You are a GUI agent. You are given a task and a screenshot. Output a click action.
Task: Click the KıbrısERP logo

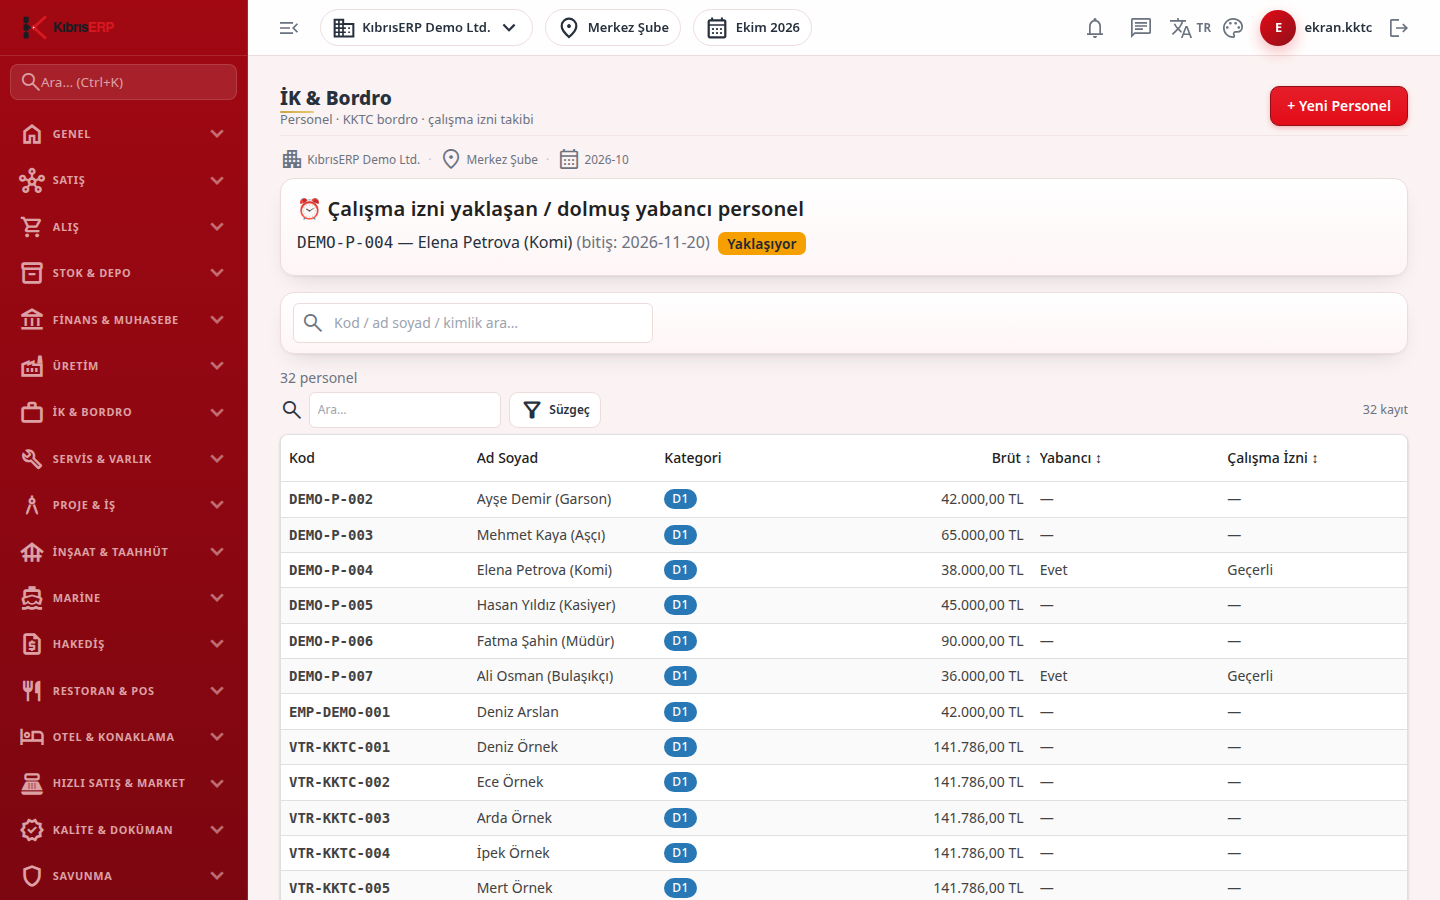70,27
